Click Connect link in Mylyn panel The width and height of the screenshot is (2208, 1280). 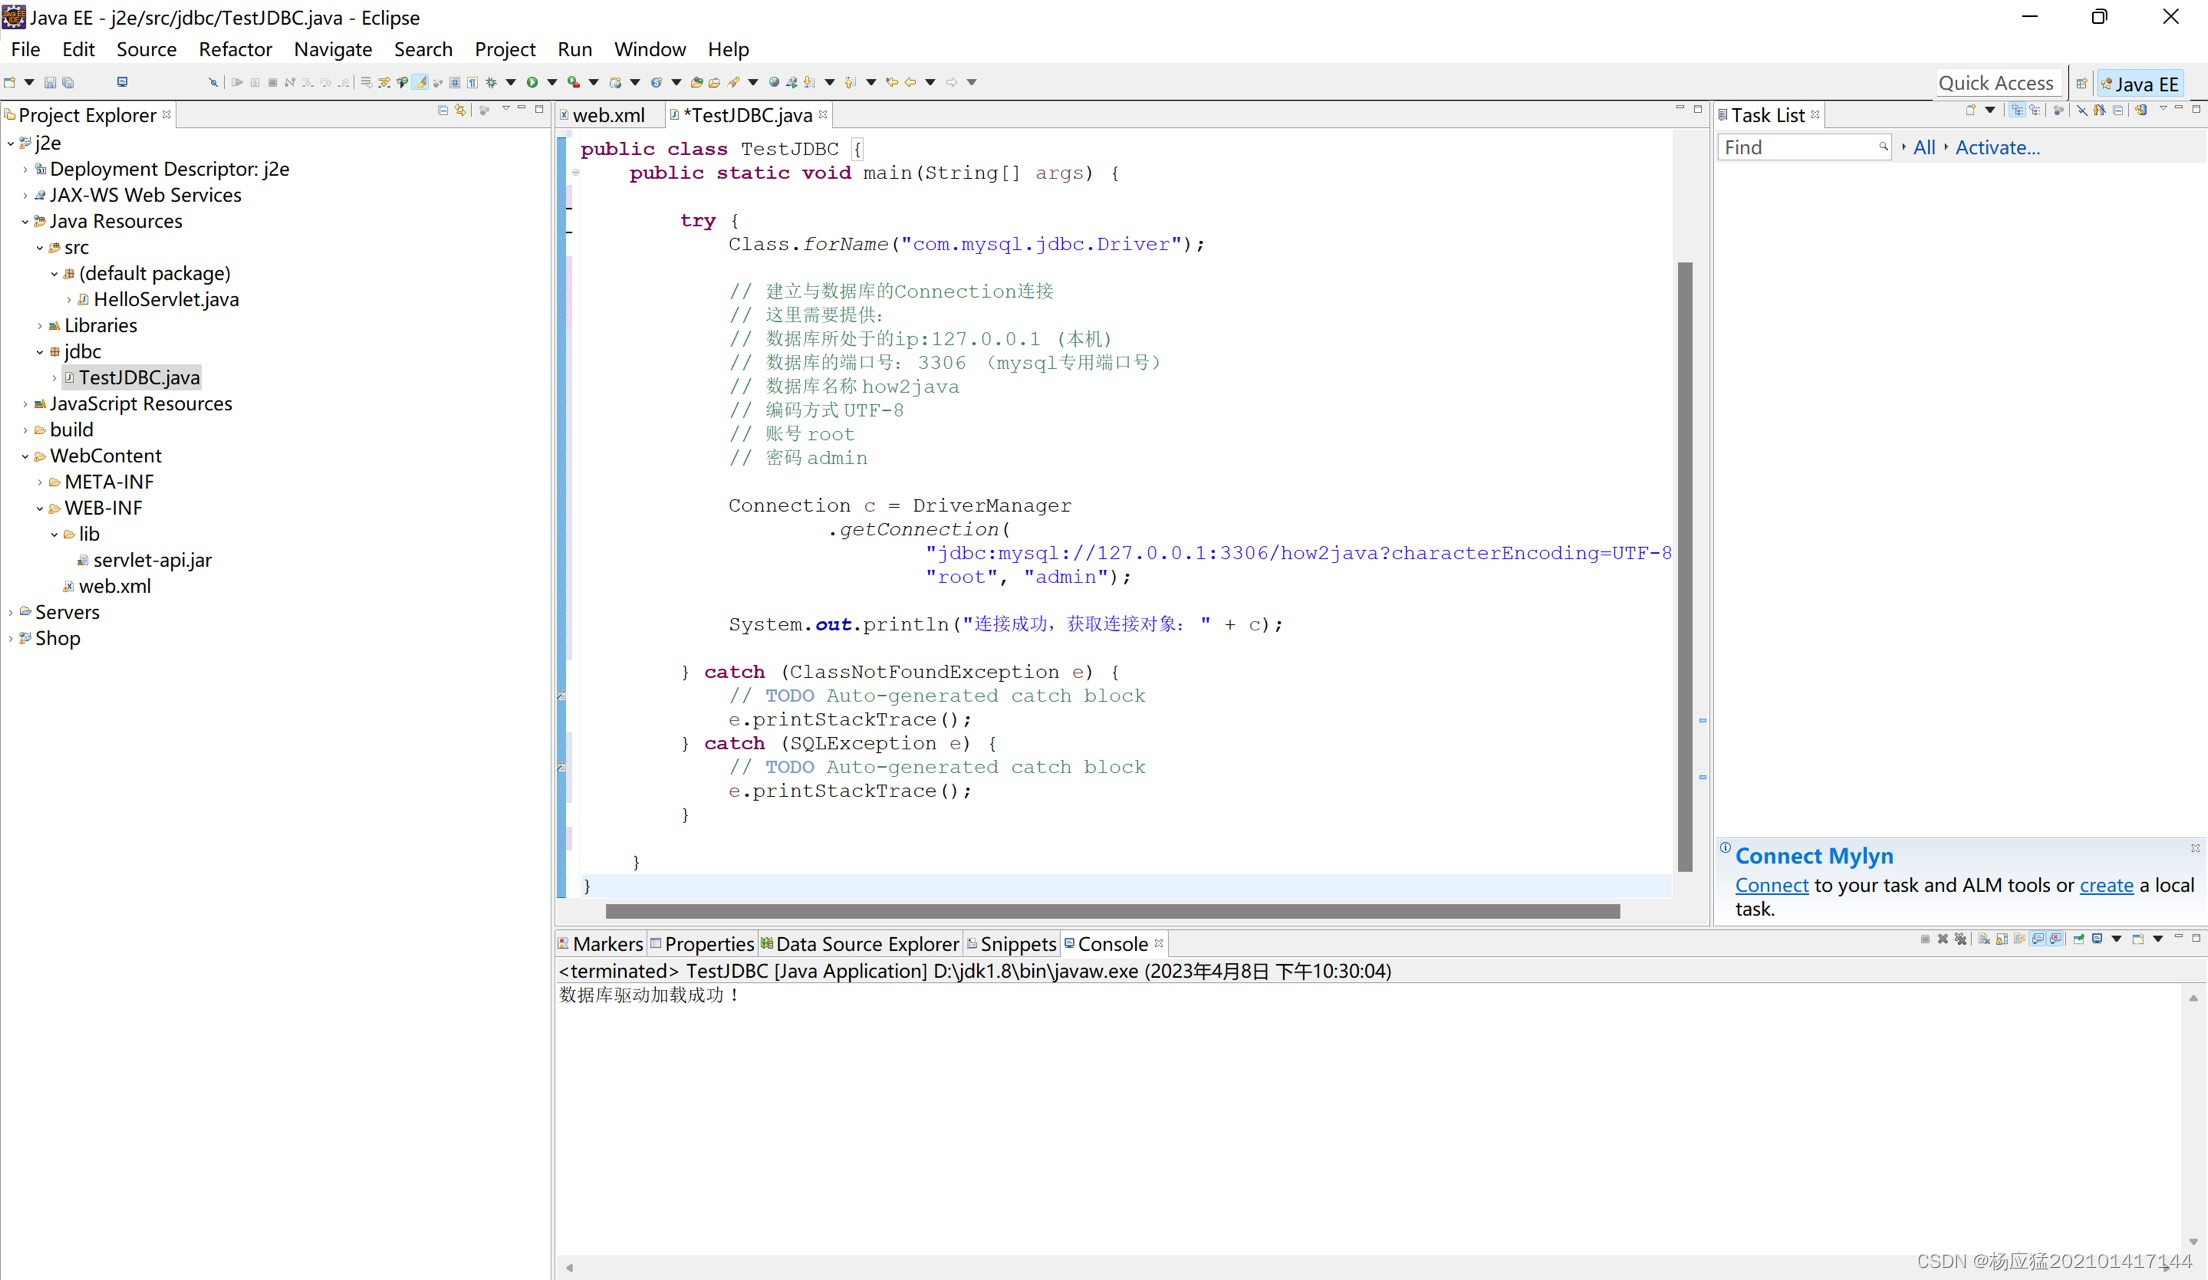click(x=1771, y=885)
